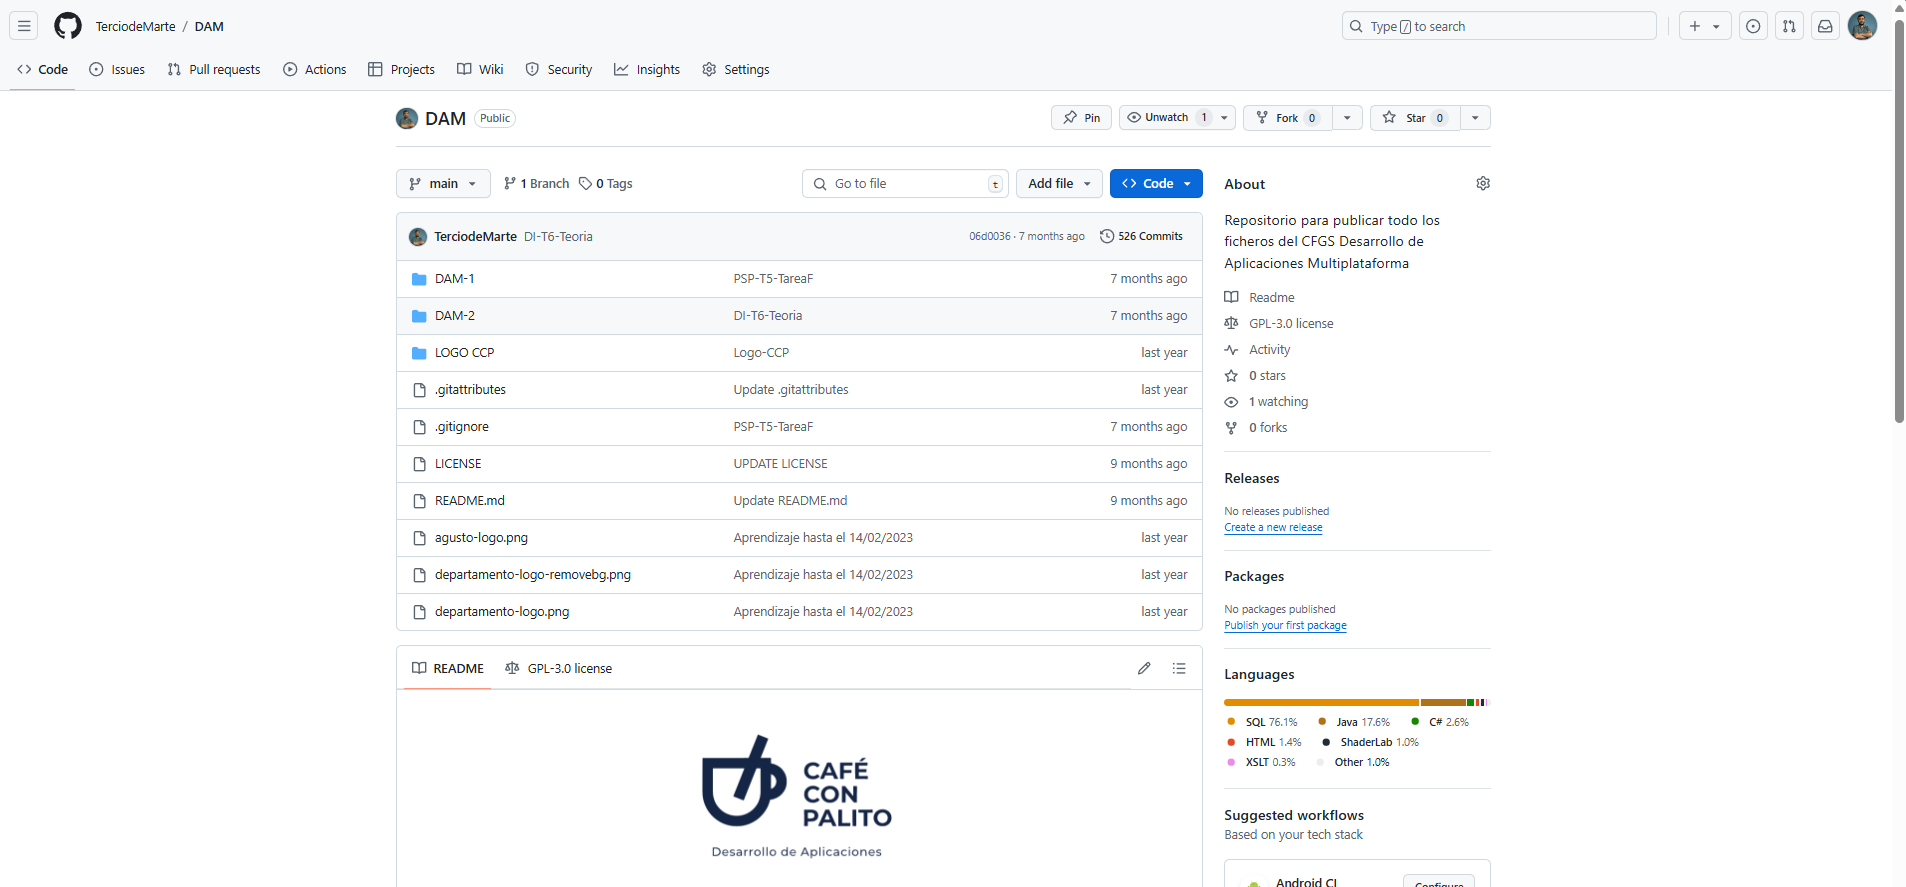The height and width of the screenshot is (887, 1906).
Task: Pin this repository
Action: pyautogui.click(x=1081, y=118)
